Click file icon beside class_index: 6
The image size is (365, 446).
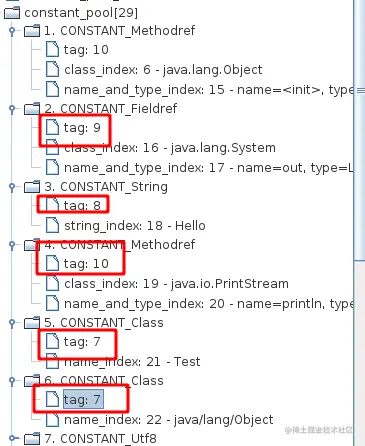click(52, 70)
